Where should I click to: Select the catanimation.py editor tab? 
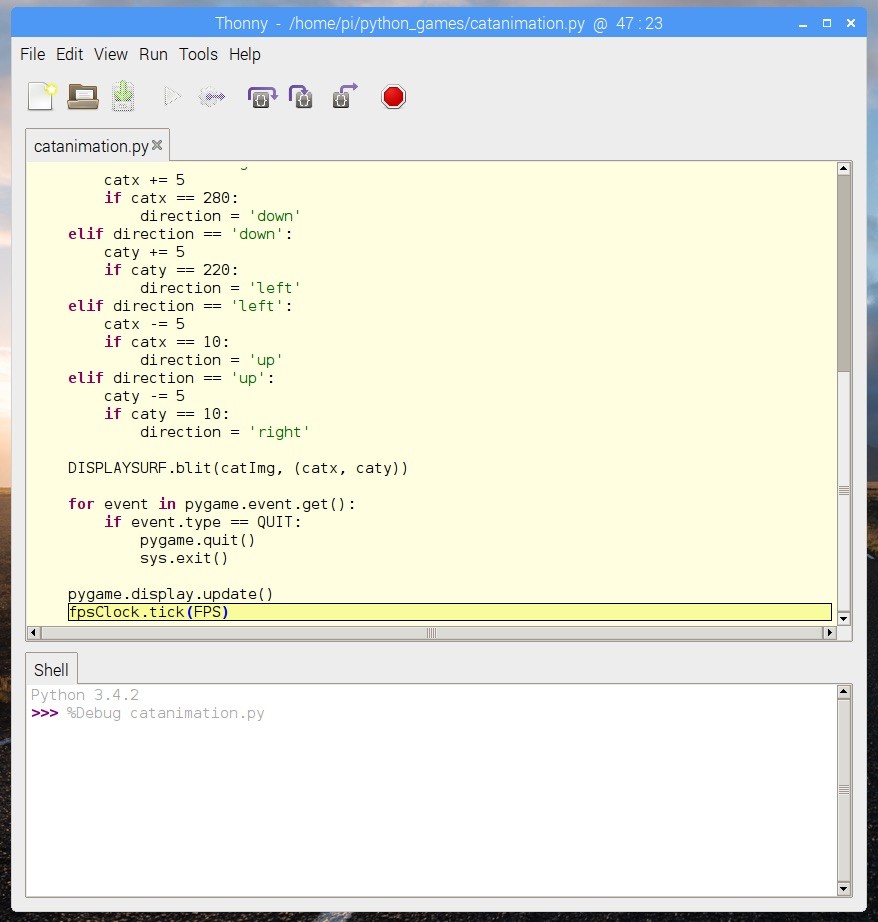click(x=90, y=145)
